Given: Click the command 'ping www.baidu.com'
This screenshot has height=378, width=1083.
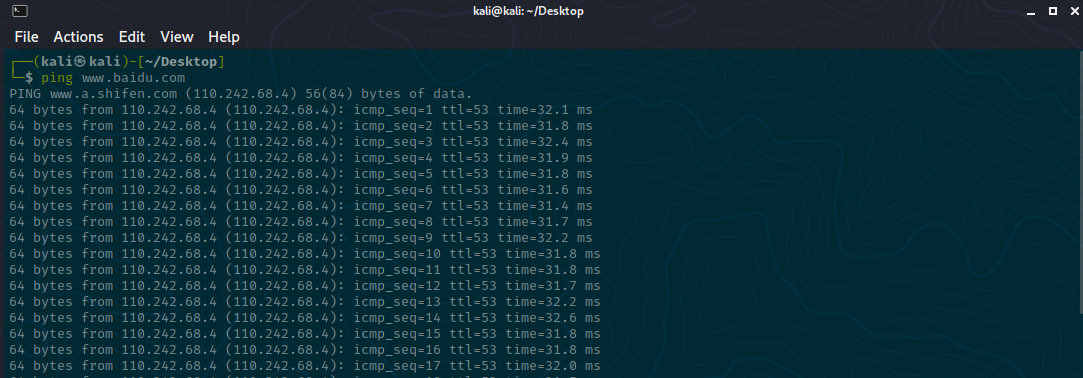Looking at the screenshot, I should click(113, 78).
